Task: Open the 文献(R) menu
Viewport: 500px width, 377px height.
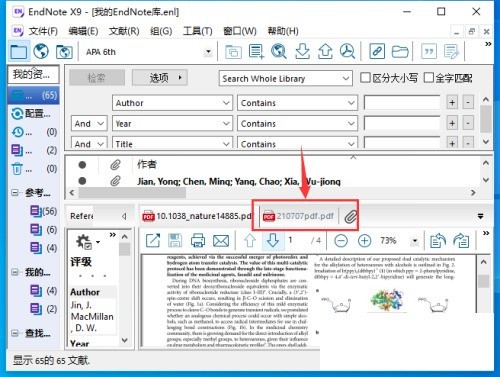Action: (124, 31)
